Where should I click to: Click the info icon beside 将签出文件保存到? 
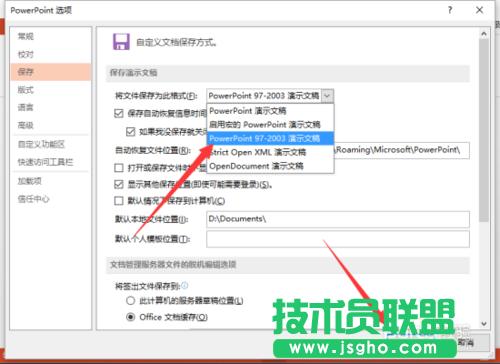[x=185, y=285]
